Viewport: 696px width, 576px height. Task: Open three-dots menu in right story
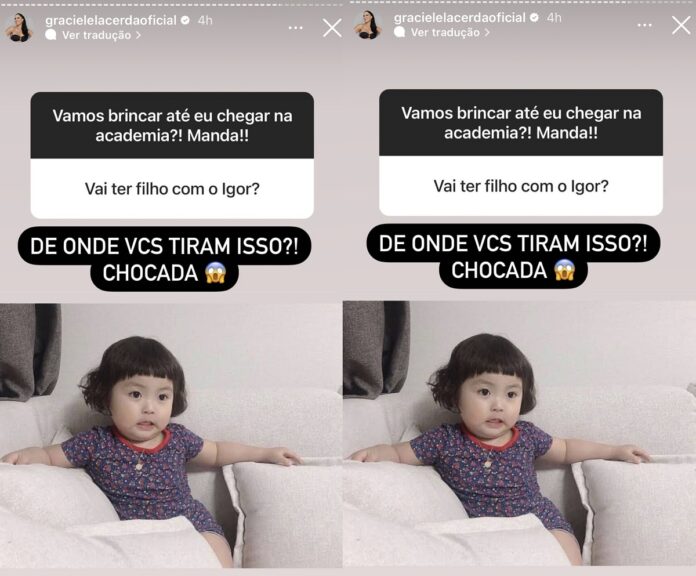click(x=644, y=25)
